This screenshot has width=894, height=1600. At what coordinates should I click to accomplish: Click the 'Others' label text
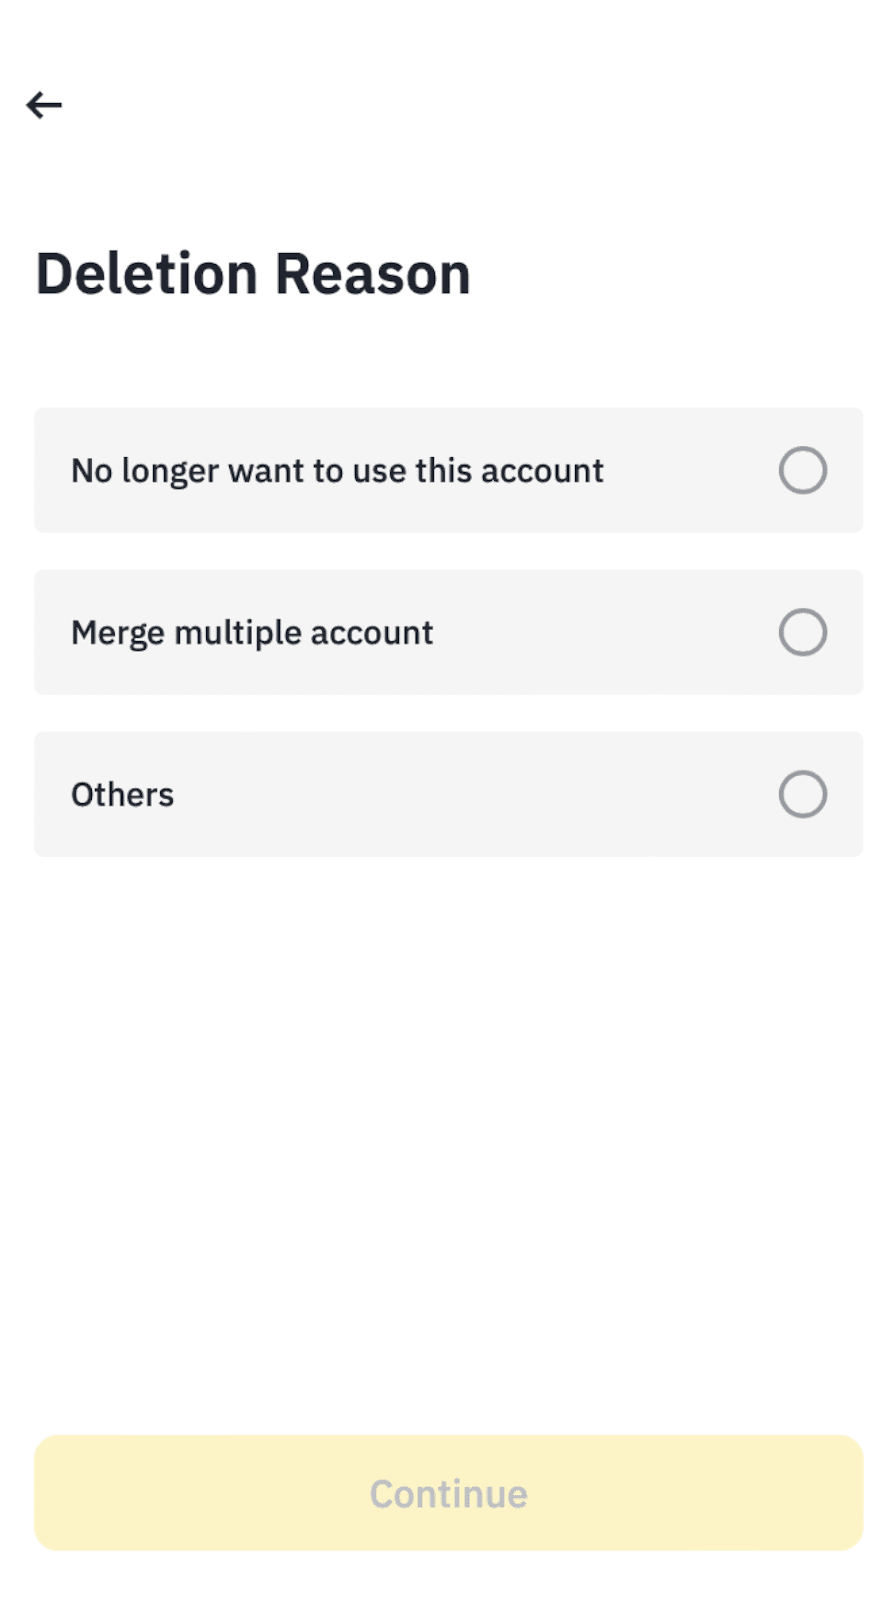(122, 794)
